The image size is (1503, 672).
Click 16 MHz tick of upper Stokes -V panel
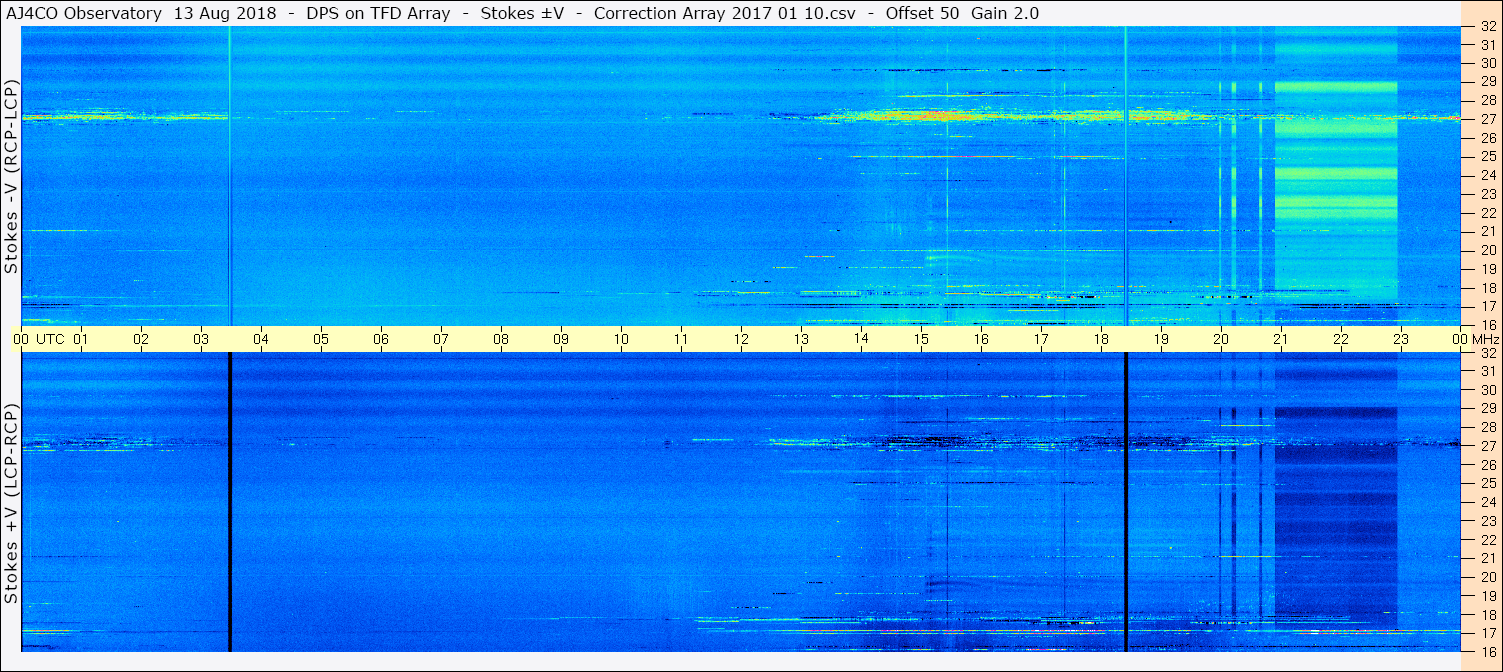tap(1487, 324)
